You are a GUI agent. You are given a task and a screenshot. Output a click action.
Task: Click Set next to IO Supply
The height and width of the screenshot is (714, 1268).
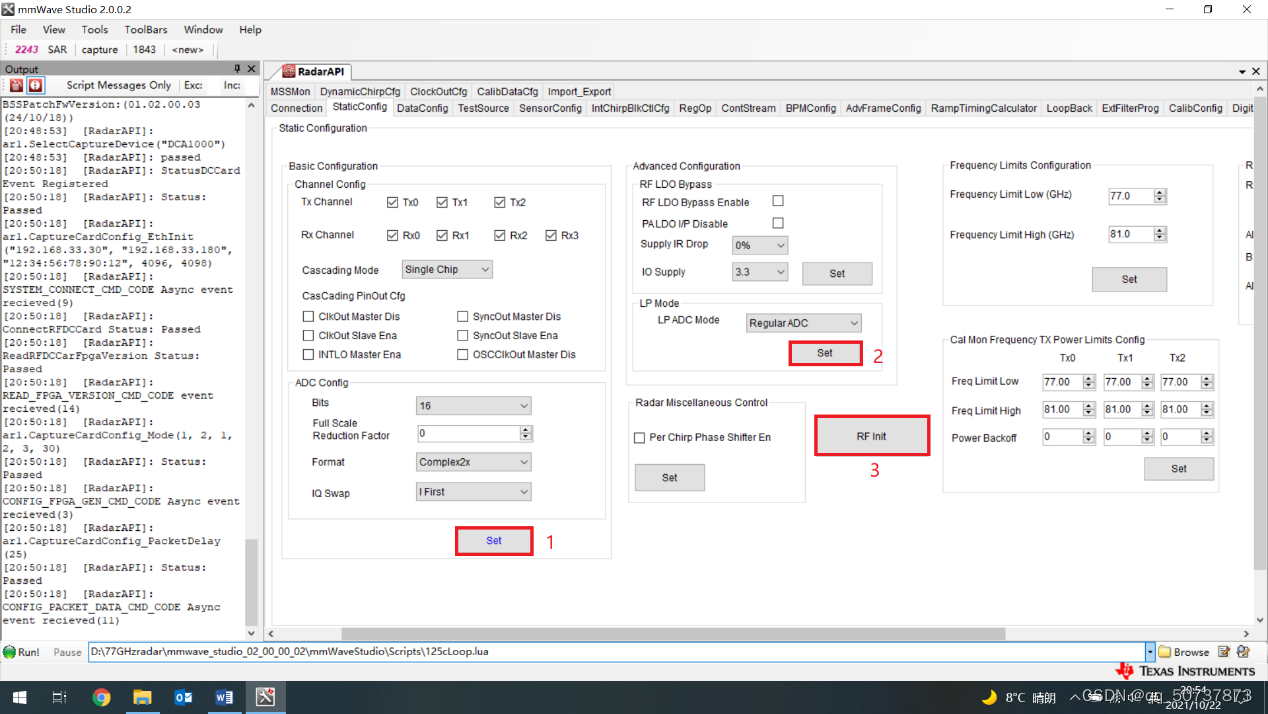[837, 273]
